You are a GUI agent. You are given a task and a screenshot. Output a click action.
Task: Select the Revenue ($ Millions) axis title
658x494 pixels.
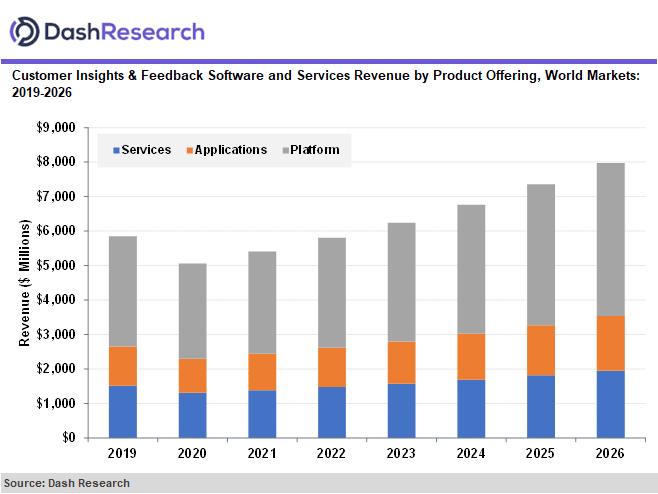pyautogui.click(x=24, y=283)
